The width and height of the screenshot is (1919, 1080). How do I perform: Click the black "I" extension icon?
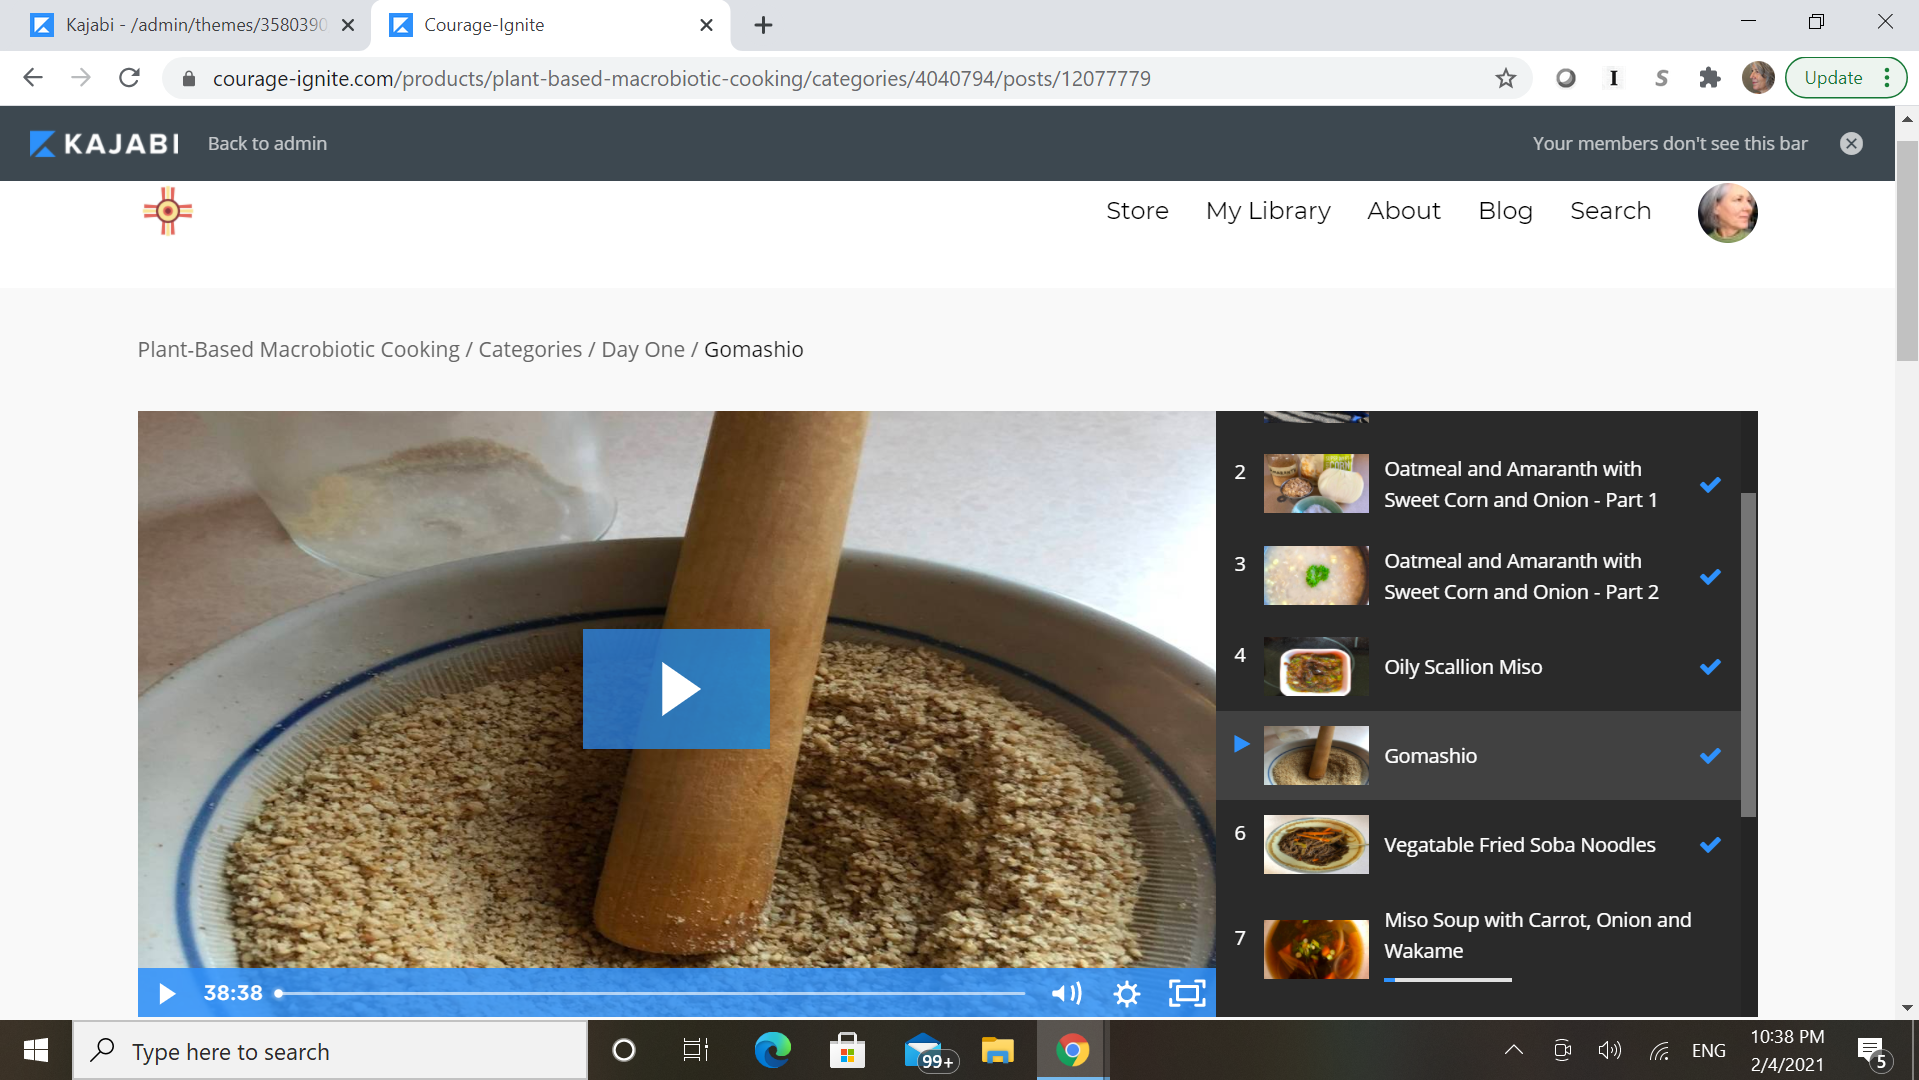click(1613, 78)
